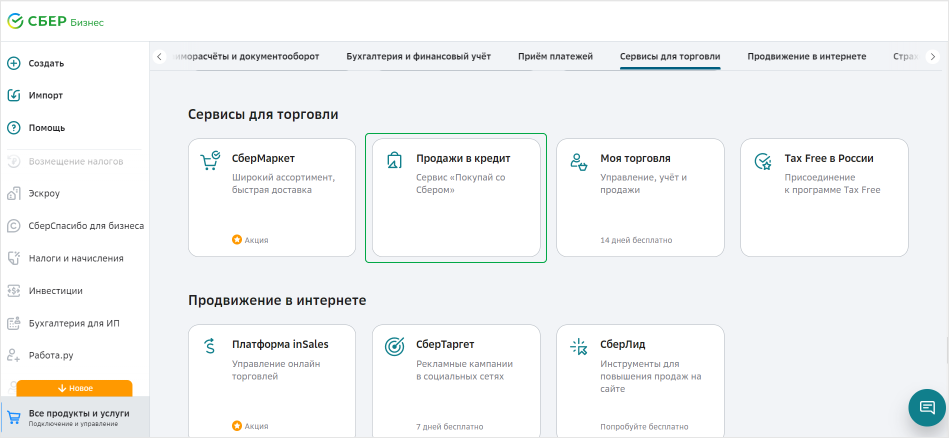Image resolution: width=949 pixels, height=438 pixels.
Task: Open the partially visible Страх tab
Action: 906,56
